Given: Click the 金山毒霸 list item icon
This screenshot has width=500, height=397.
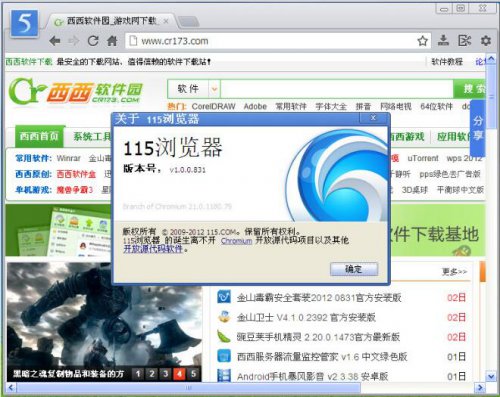Looking at the screenshot, I should (x=224, y=297).
